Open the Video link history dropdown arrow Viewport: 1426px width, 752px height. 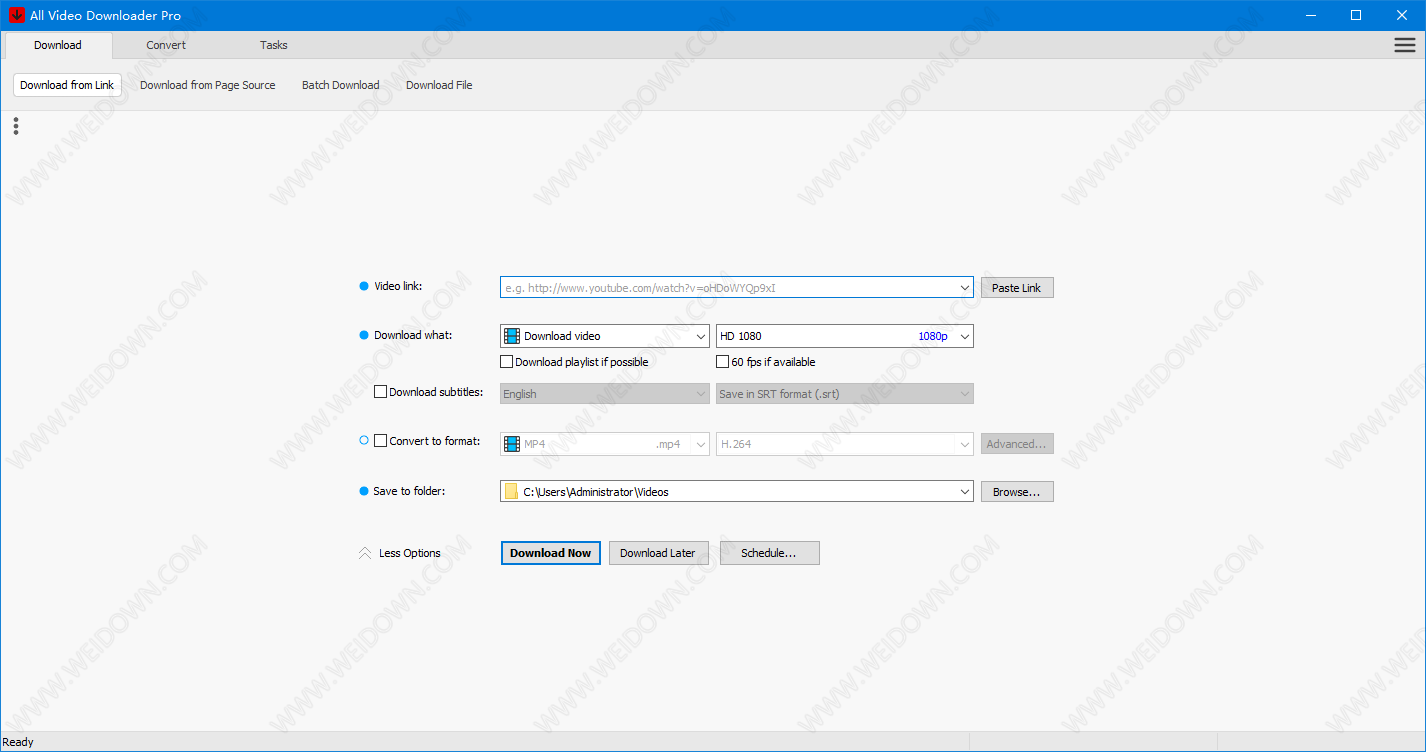pos(964,288)
